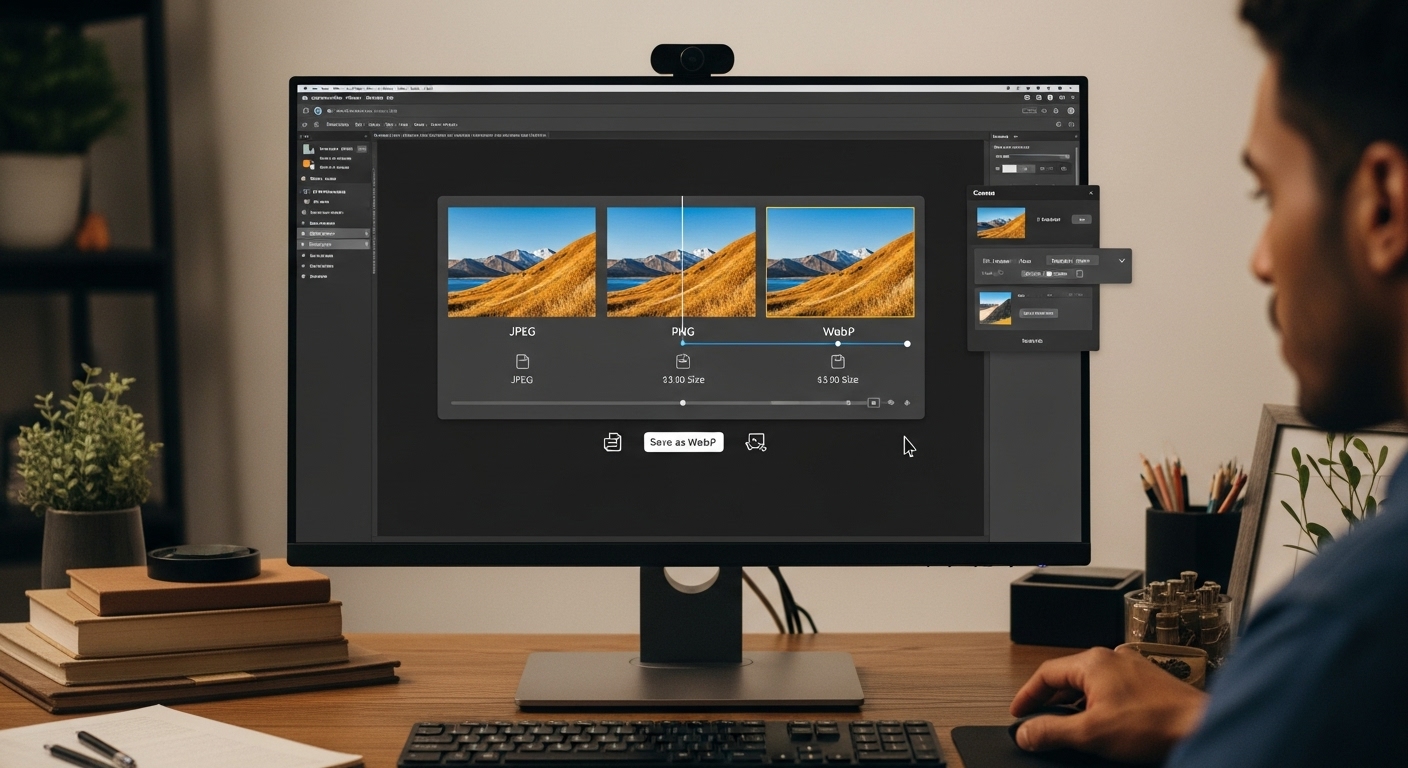Click the rightmost small icon after the long slider

point(907,403)
